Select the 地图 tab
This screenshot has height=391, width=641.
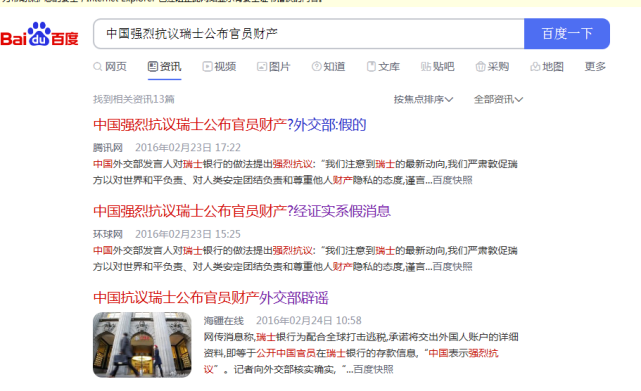[547, 66]
